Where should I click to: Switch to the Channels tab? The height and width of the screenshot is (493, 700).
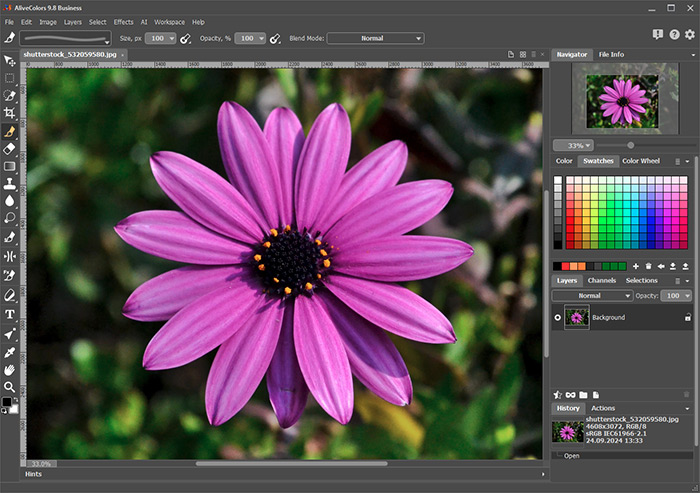[601, 280]
